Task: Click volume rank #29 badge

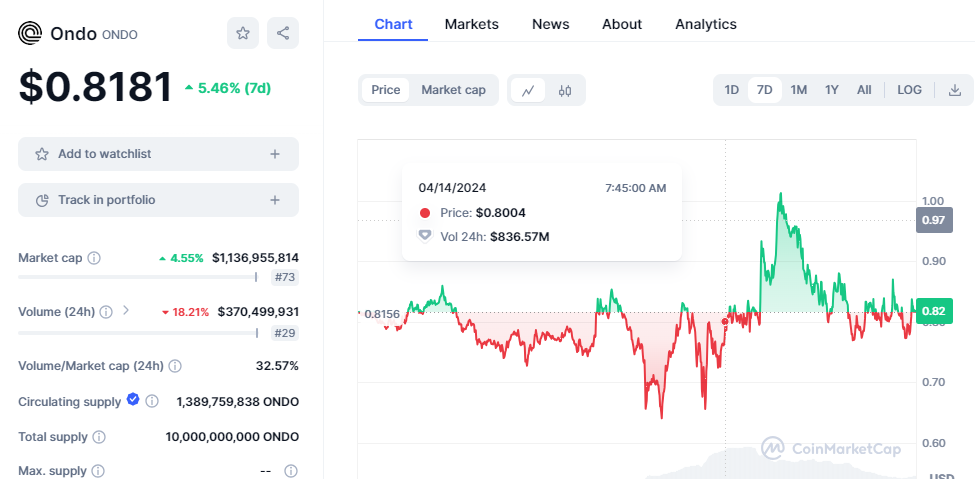Action: tap(285, 333)
